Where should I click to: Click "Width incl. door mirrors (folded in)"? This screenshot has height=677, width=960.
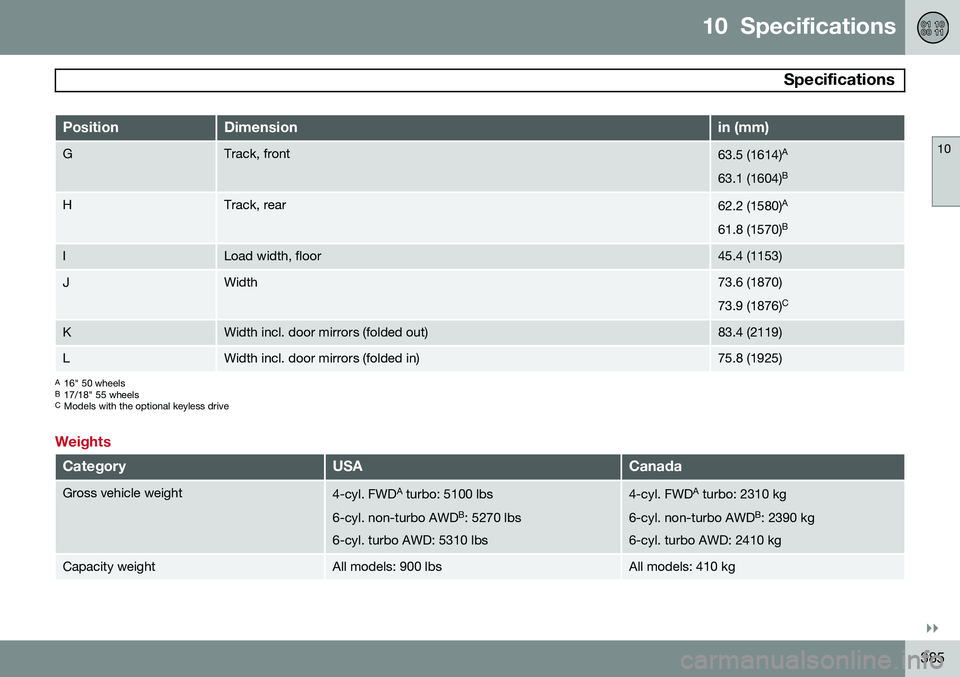tap(321, 358)
